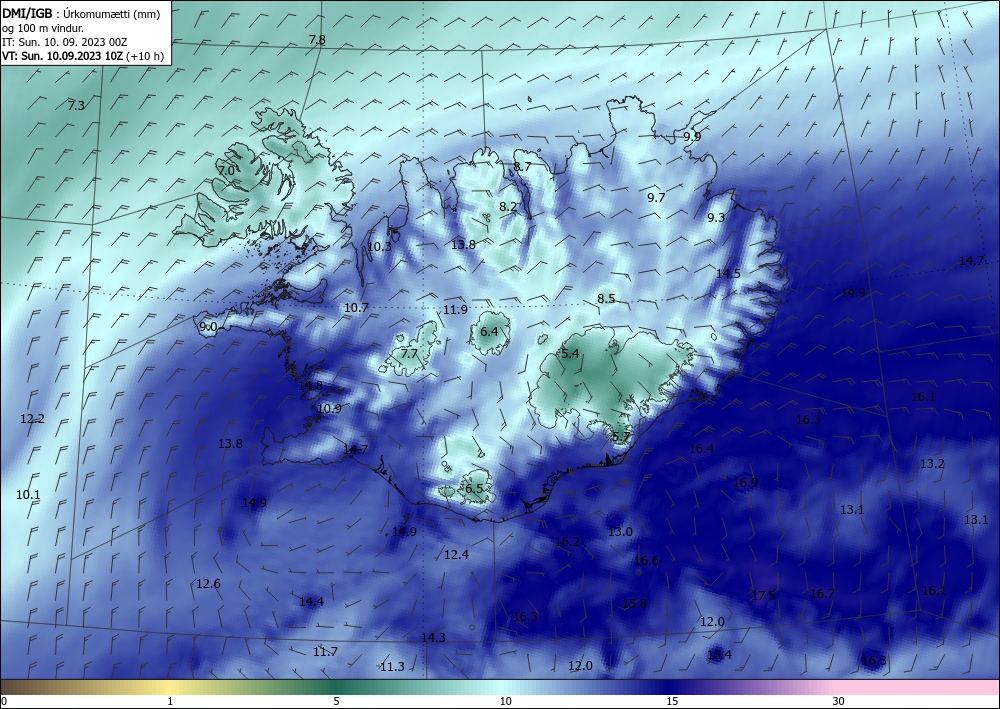Viewport: 1000px width, 709px height.
Task: Click the 9.7 value label
Action: click(656, 198)
